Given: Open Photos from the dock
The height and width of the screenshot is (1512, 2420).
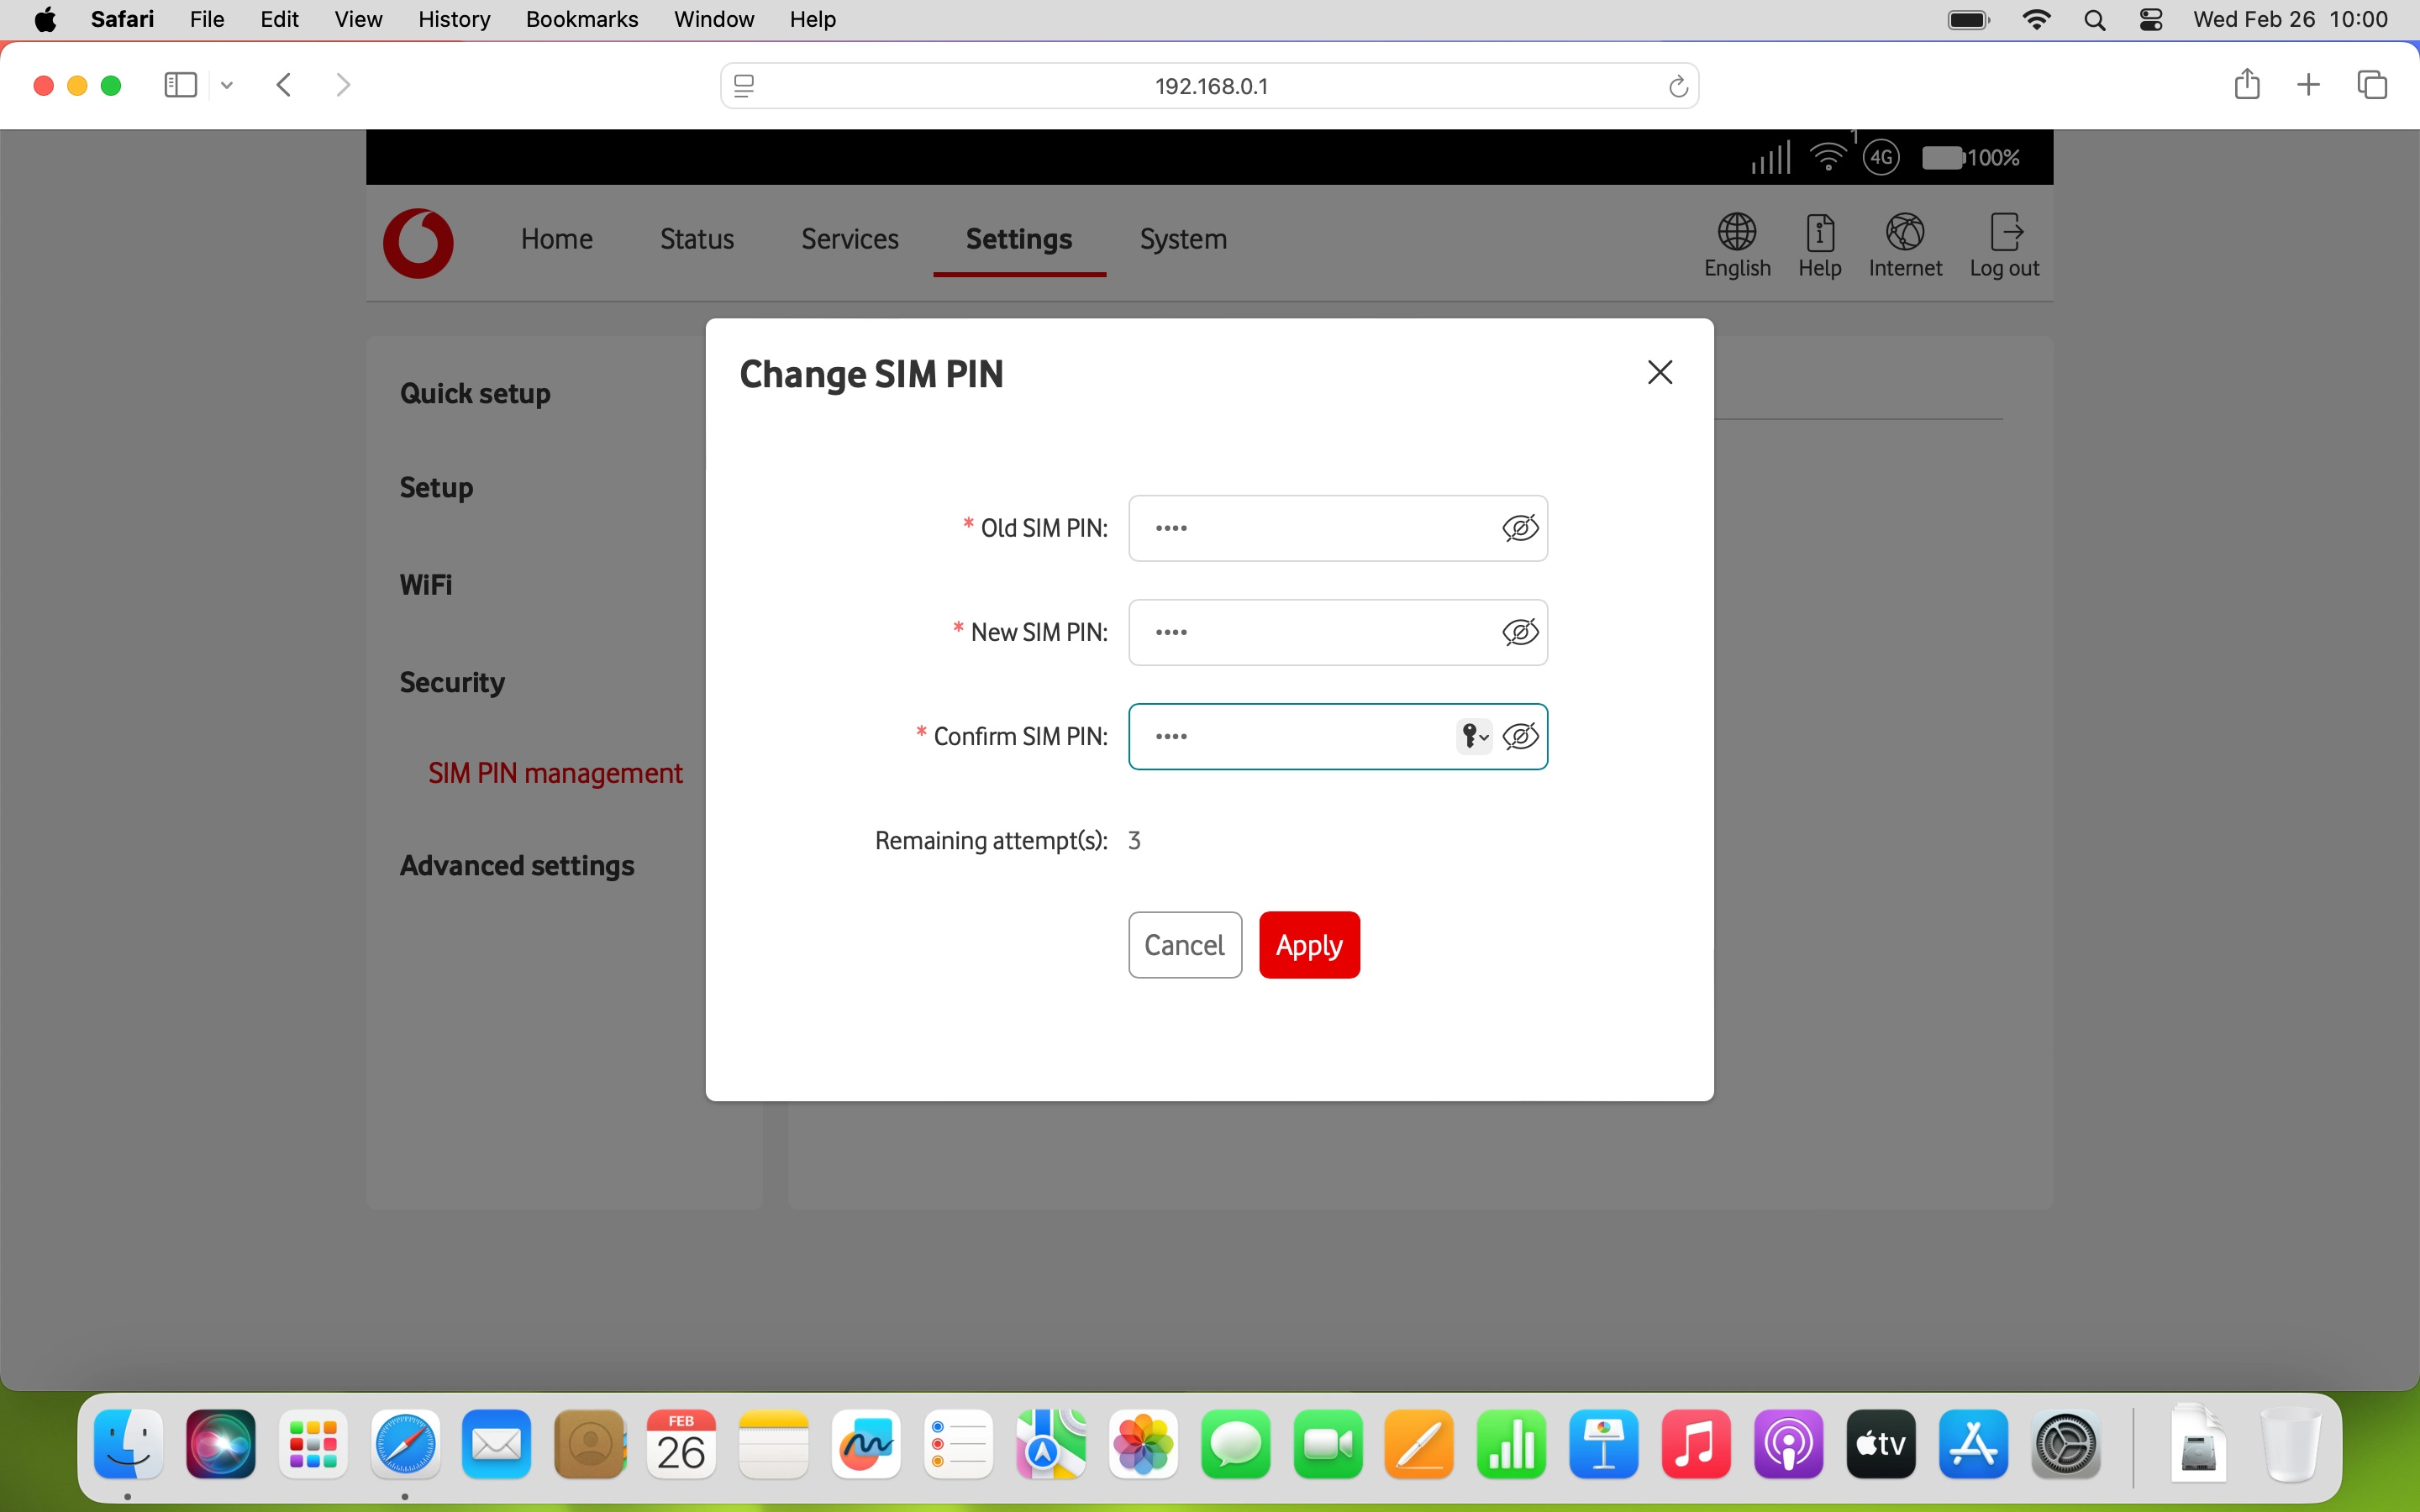Looking at the screenshot, I should tap(1143, 1444).
